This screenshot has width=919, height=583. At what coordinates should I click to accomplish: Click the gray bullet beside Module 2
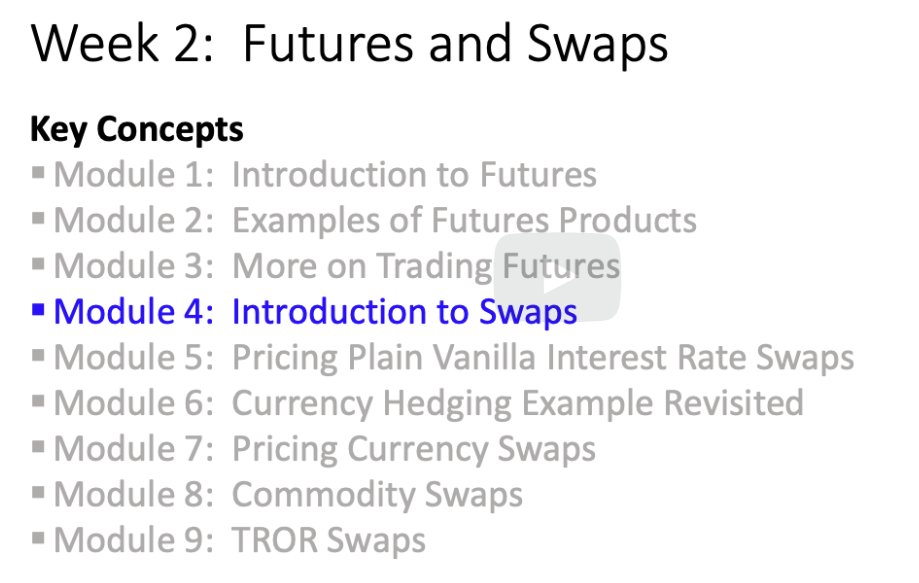click(39, 217)
